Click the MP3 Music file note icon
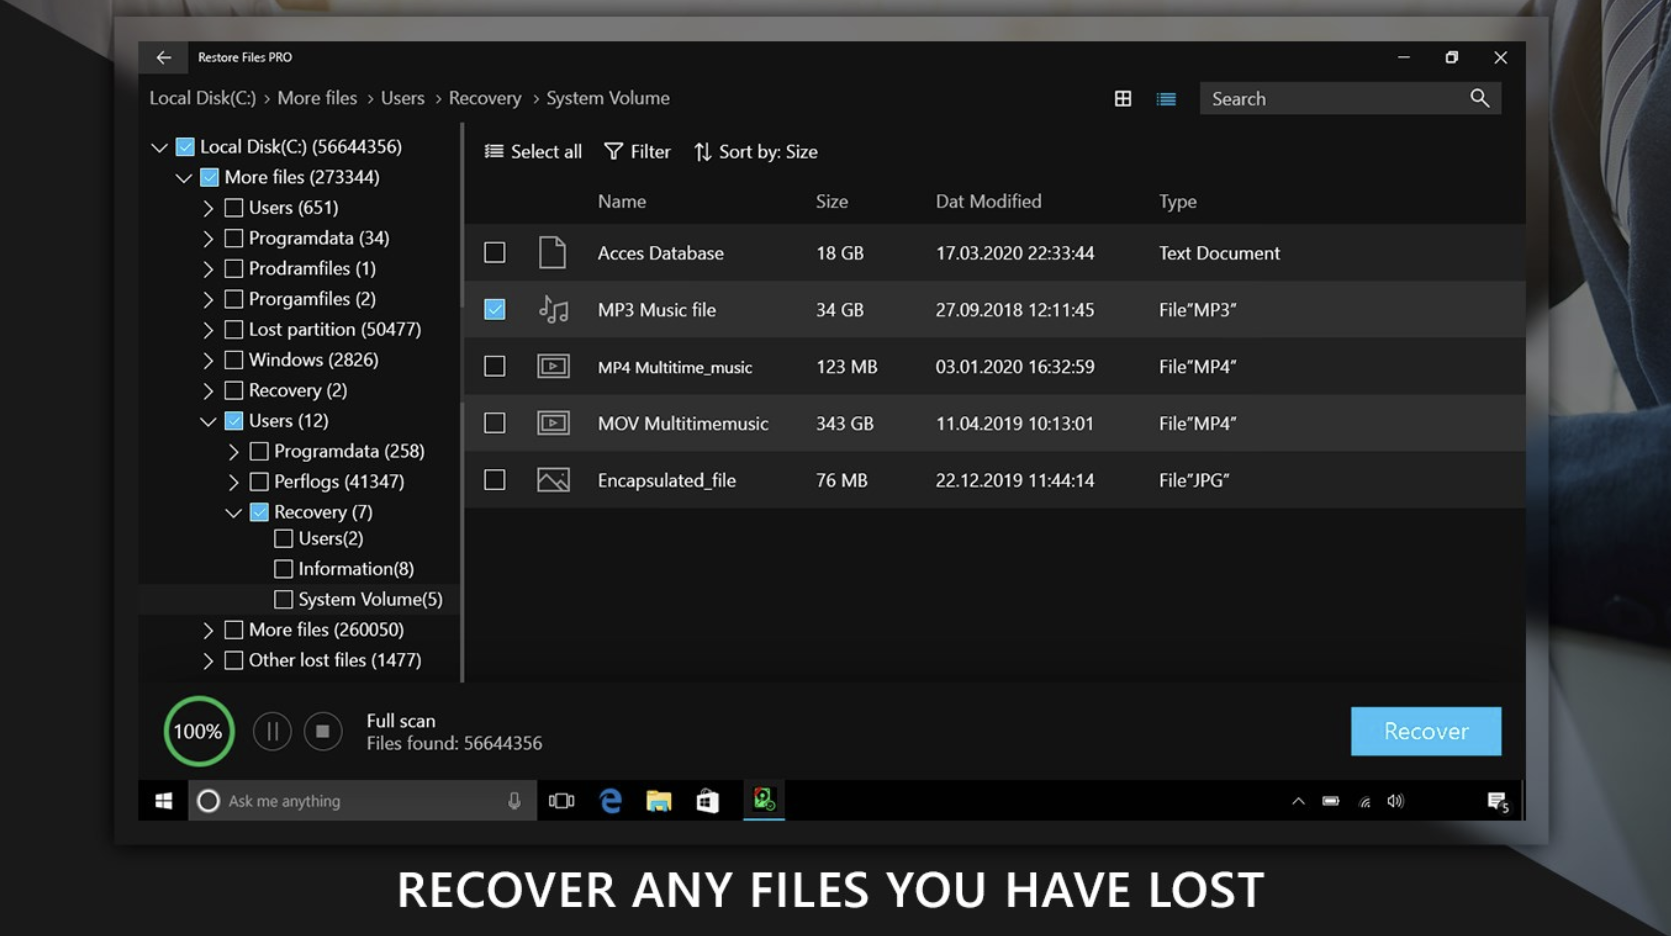The width and height of the screenshot is (1671, 936). coord(553,310)
